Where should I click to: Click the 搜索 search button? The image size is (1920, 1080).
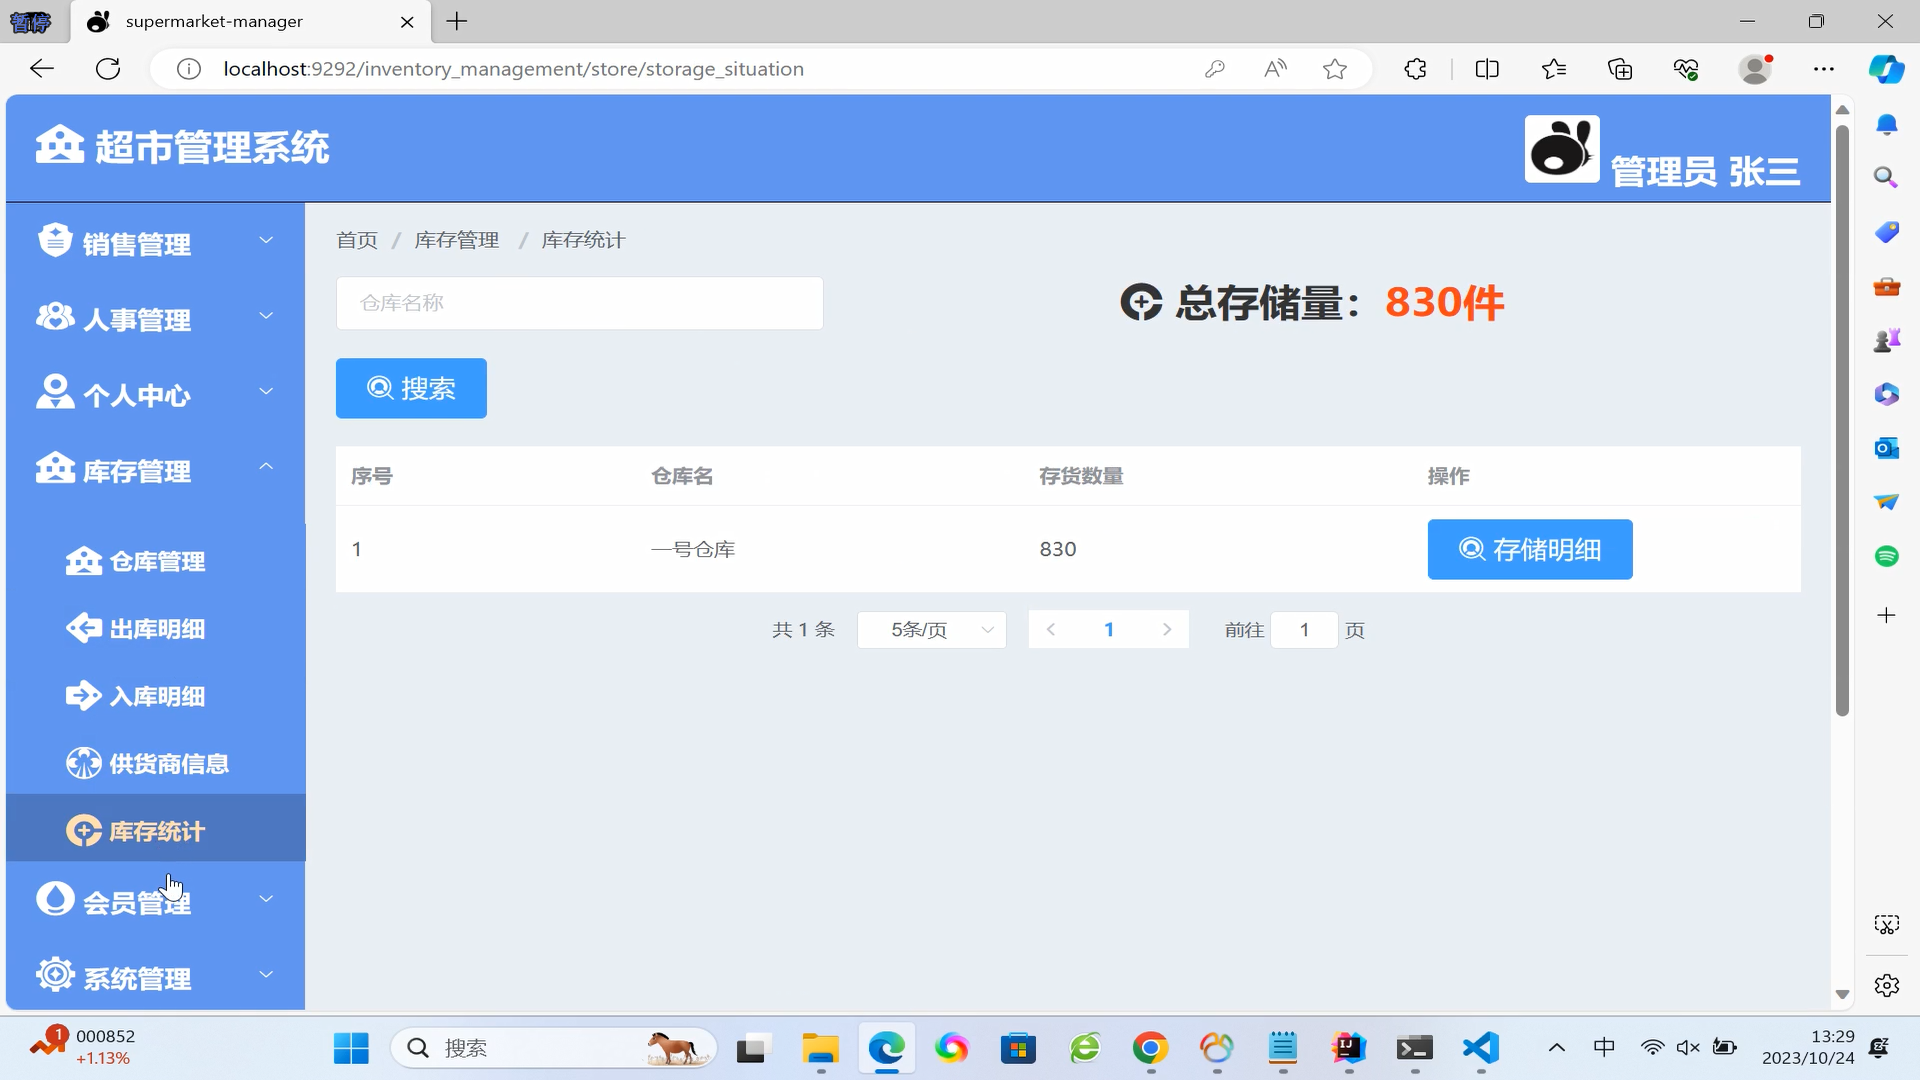click(410, 388)
